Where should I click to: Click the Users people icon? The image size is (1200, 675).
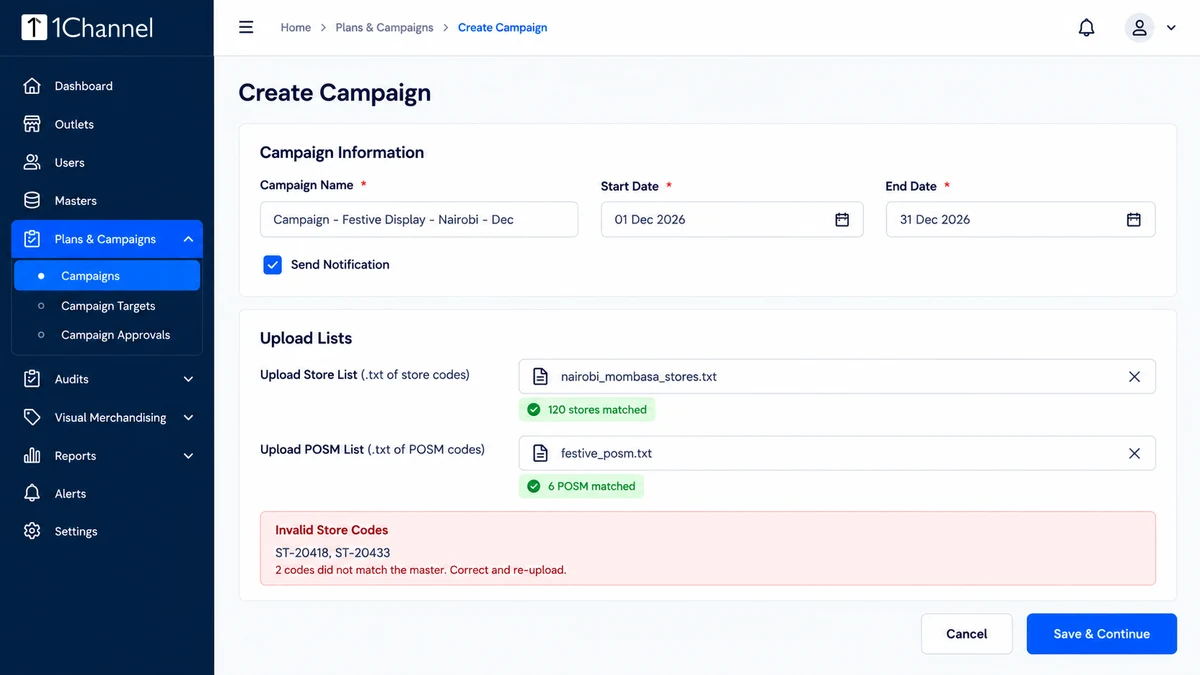[x=32, y=162]
